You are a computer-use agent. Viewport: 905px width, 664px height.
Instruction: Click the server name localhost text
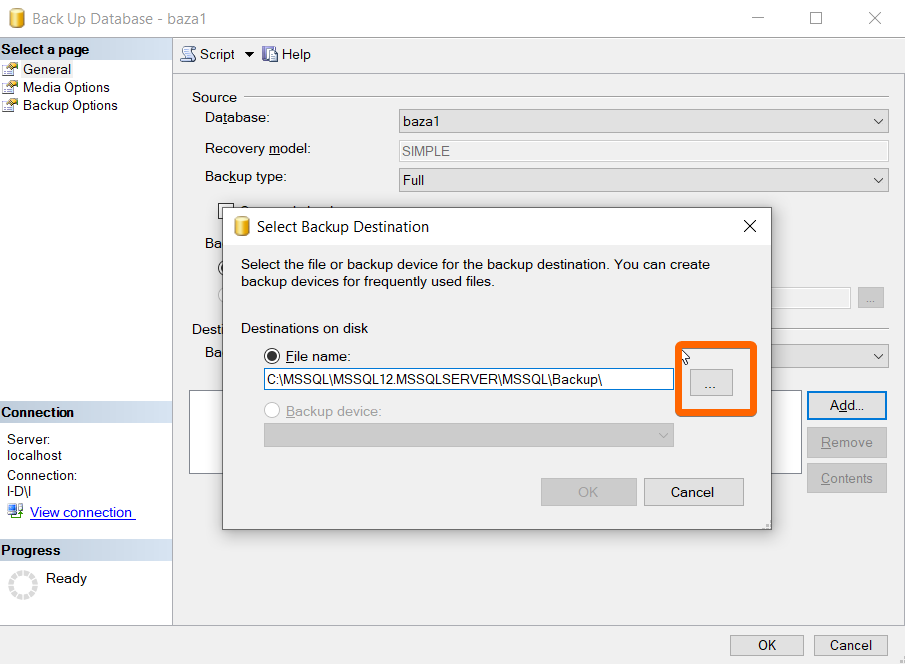[34, 456]
